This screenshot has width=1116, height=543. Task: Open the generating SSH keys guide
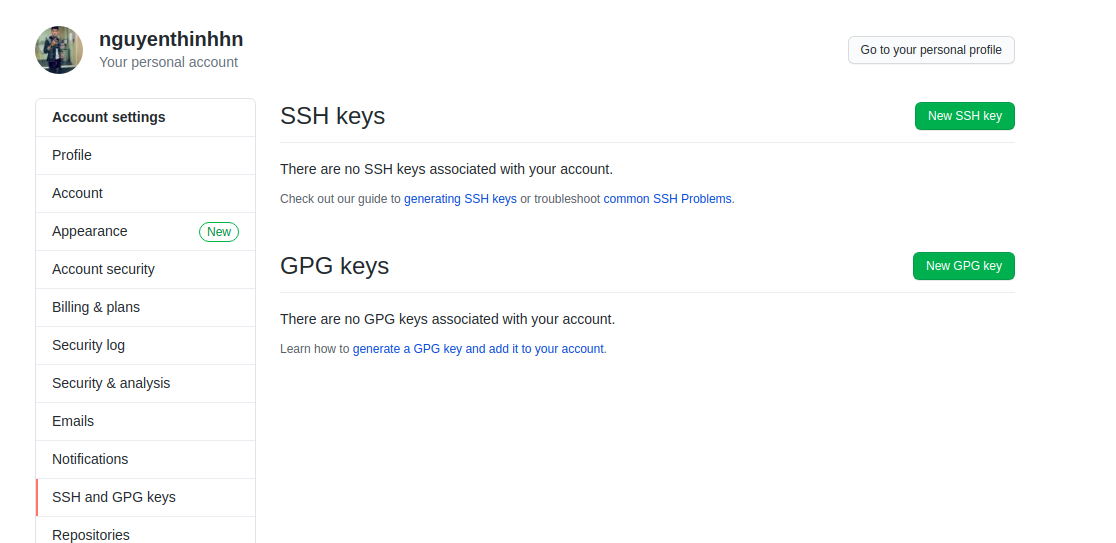[x=460, y=199]
